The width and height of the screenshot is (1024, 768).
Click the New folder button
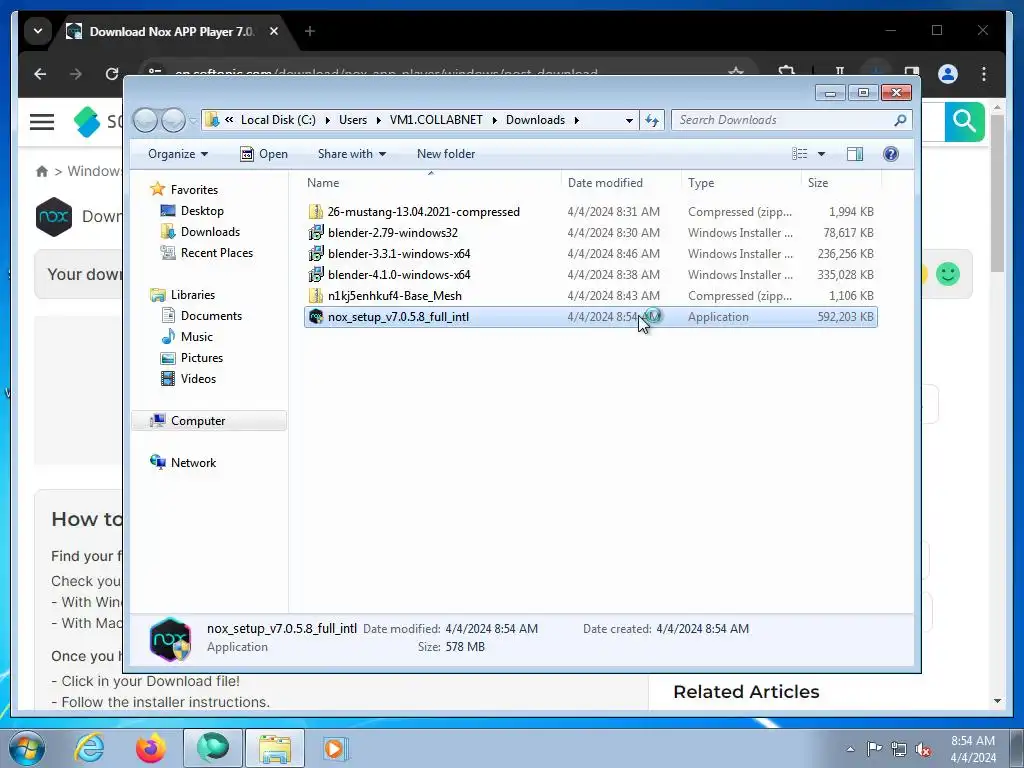coord(446,154)
